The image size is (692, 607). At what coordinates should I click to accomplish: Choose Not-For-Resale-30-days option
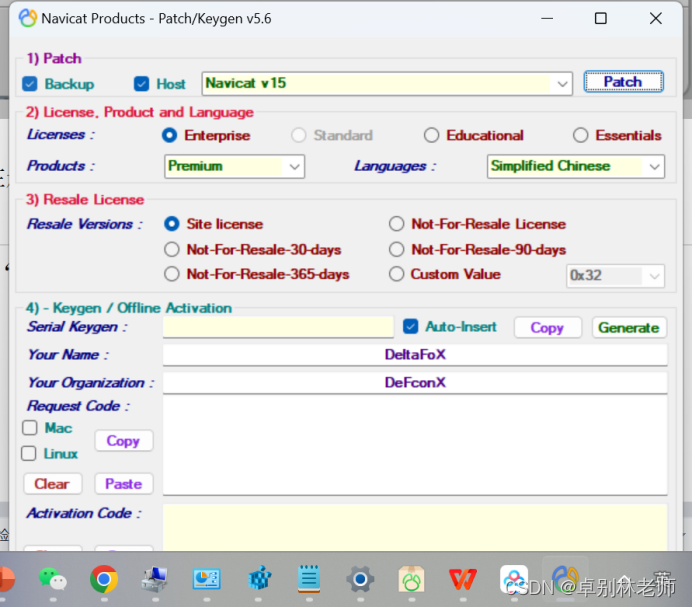[x=172, y=250]
